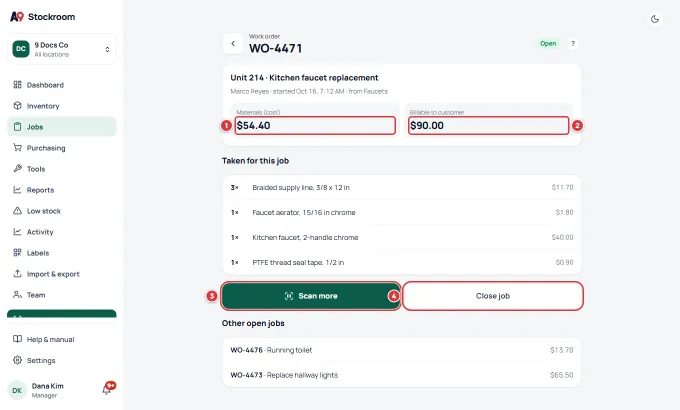The width and height of the screenshot is (680, 410).
Task: Go to the Inventory page
Action: point(62,106)
